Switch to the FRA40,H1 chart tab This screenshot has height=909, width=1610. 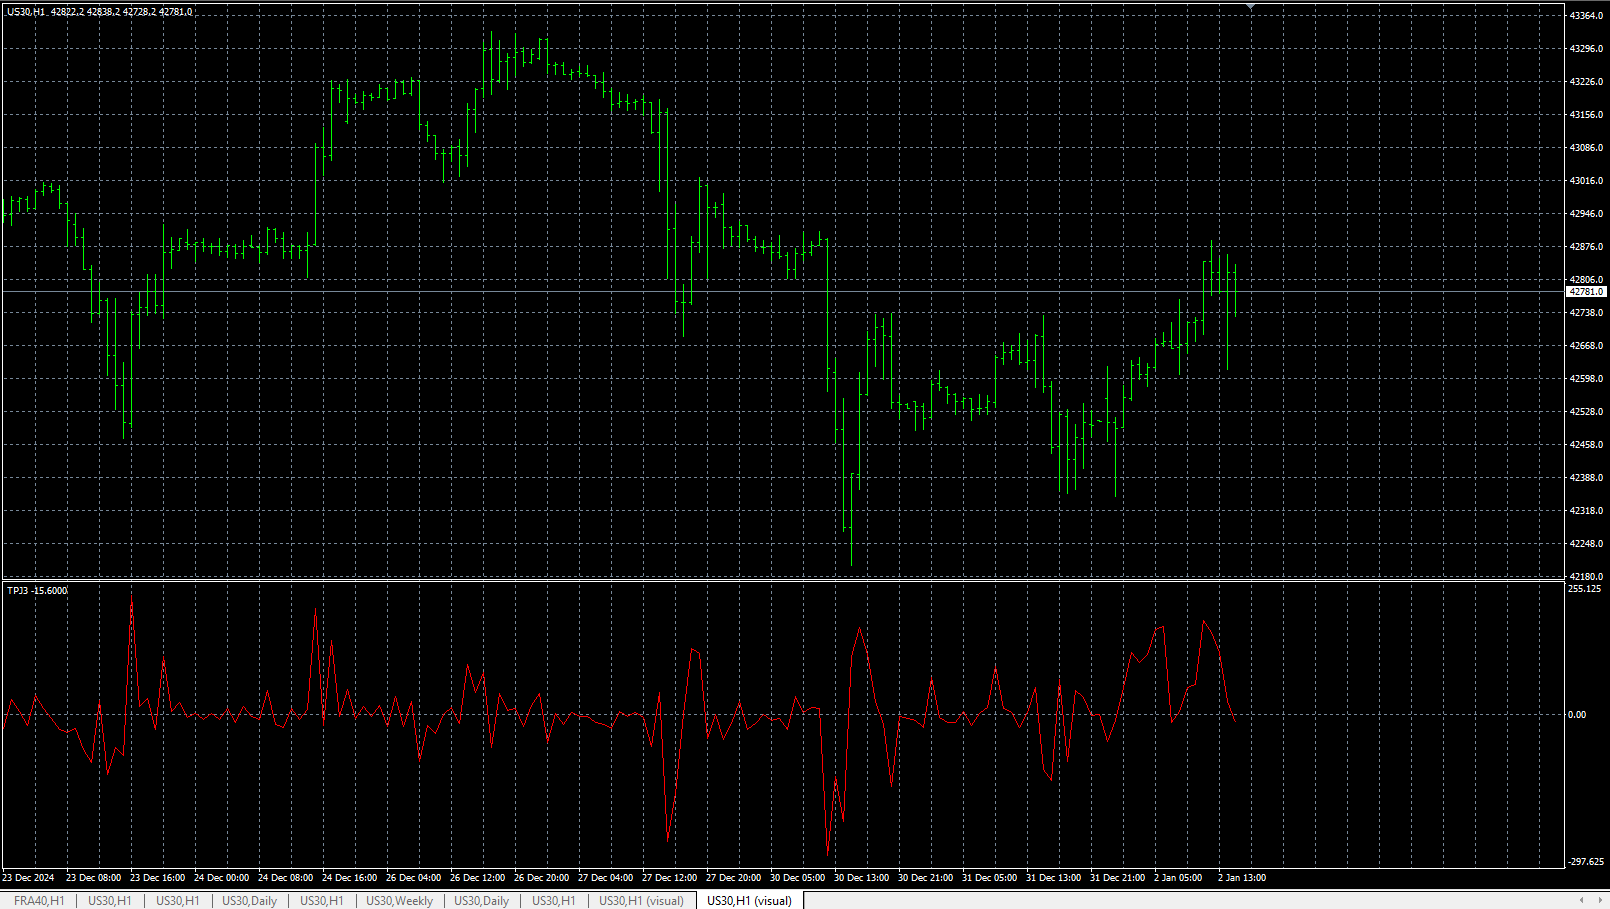point(39,901)
